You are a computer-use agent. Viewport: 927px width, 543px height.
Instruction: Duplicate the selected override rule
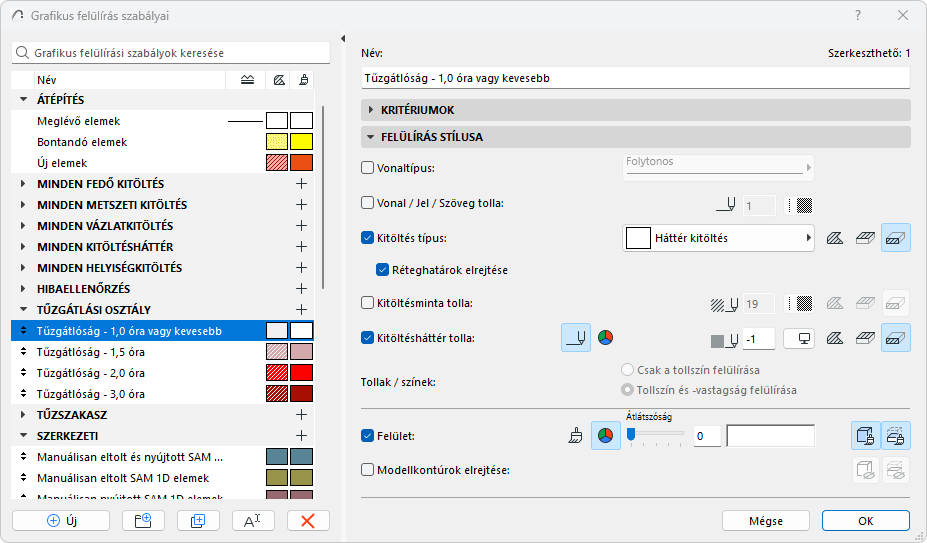(198, 521)
